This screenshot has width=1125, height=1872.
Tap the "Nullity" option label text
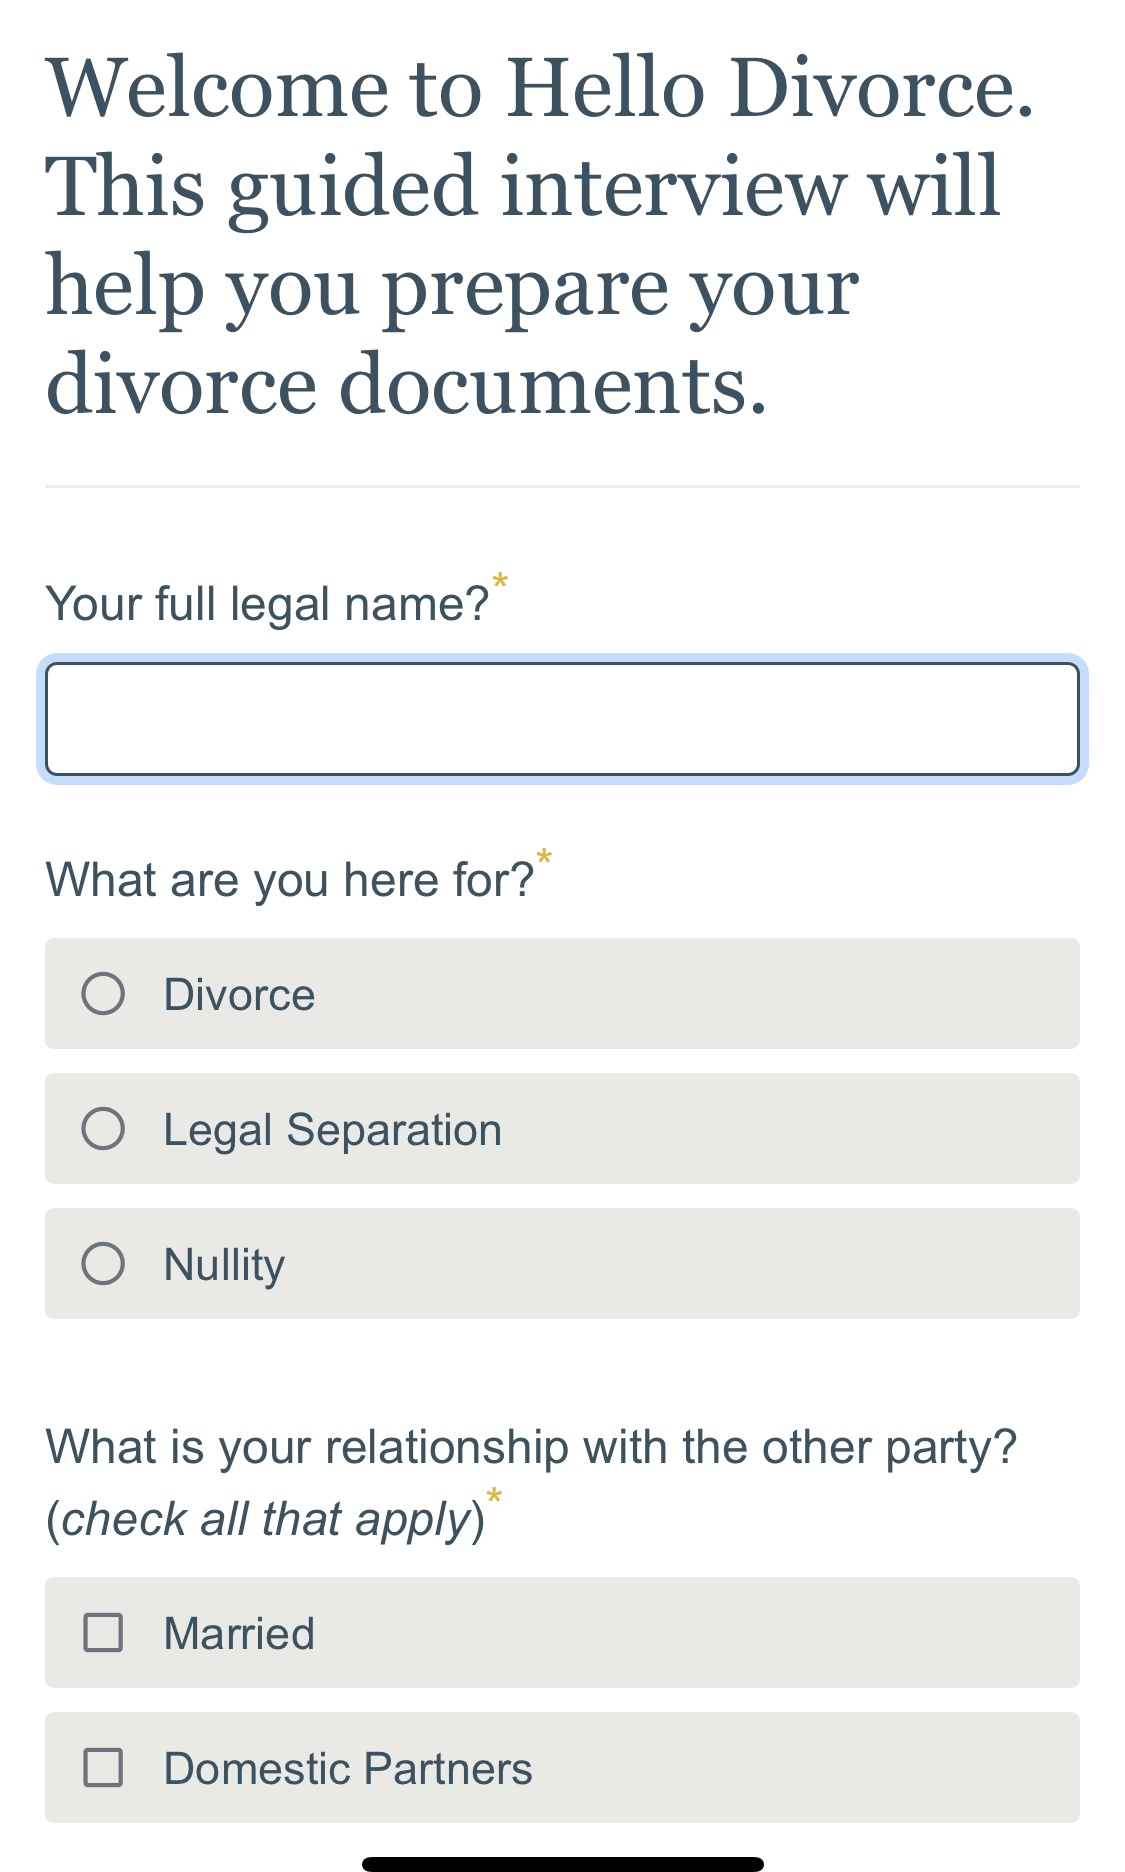click(224, 1265)
